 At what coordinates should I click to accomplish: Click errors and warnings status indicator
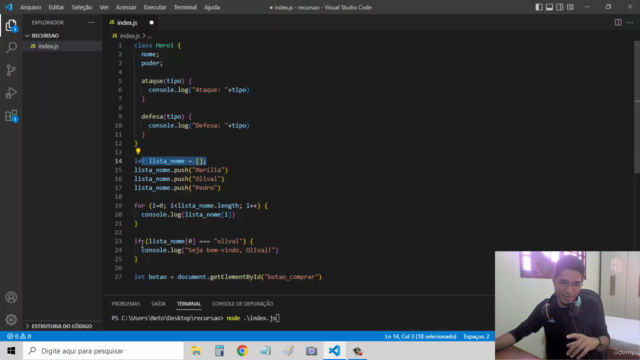coord(19,336)
